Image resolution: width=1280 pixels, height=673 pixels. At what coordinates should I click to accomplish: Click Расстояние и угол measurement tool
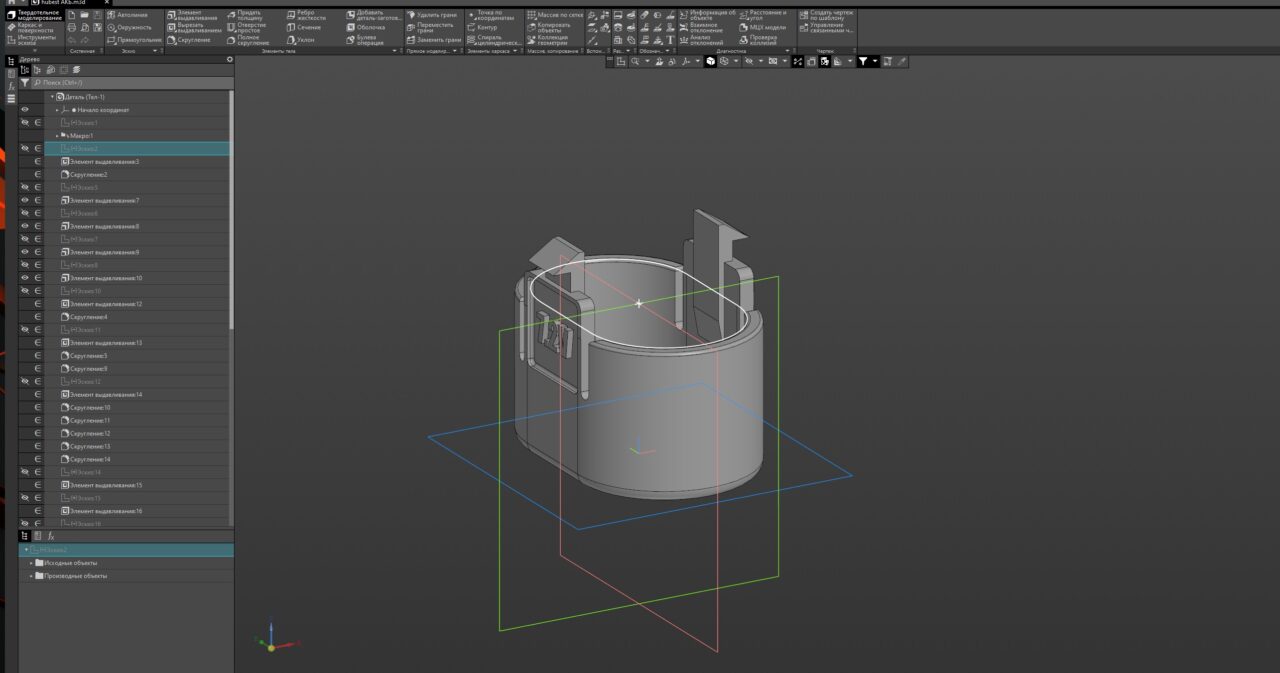[x=764, y=15]
